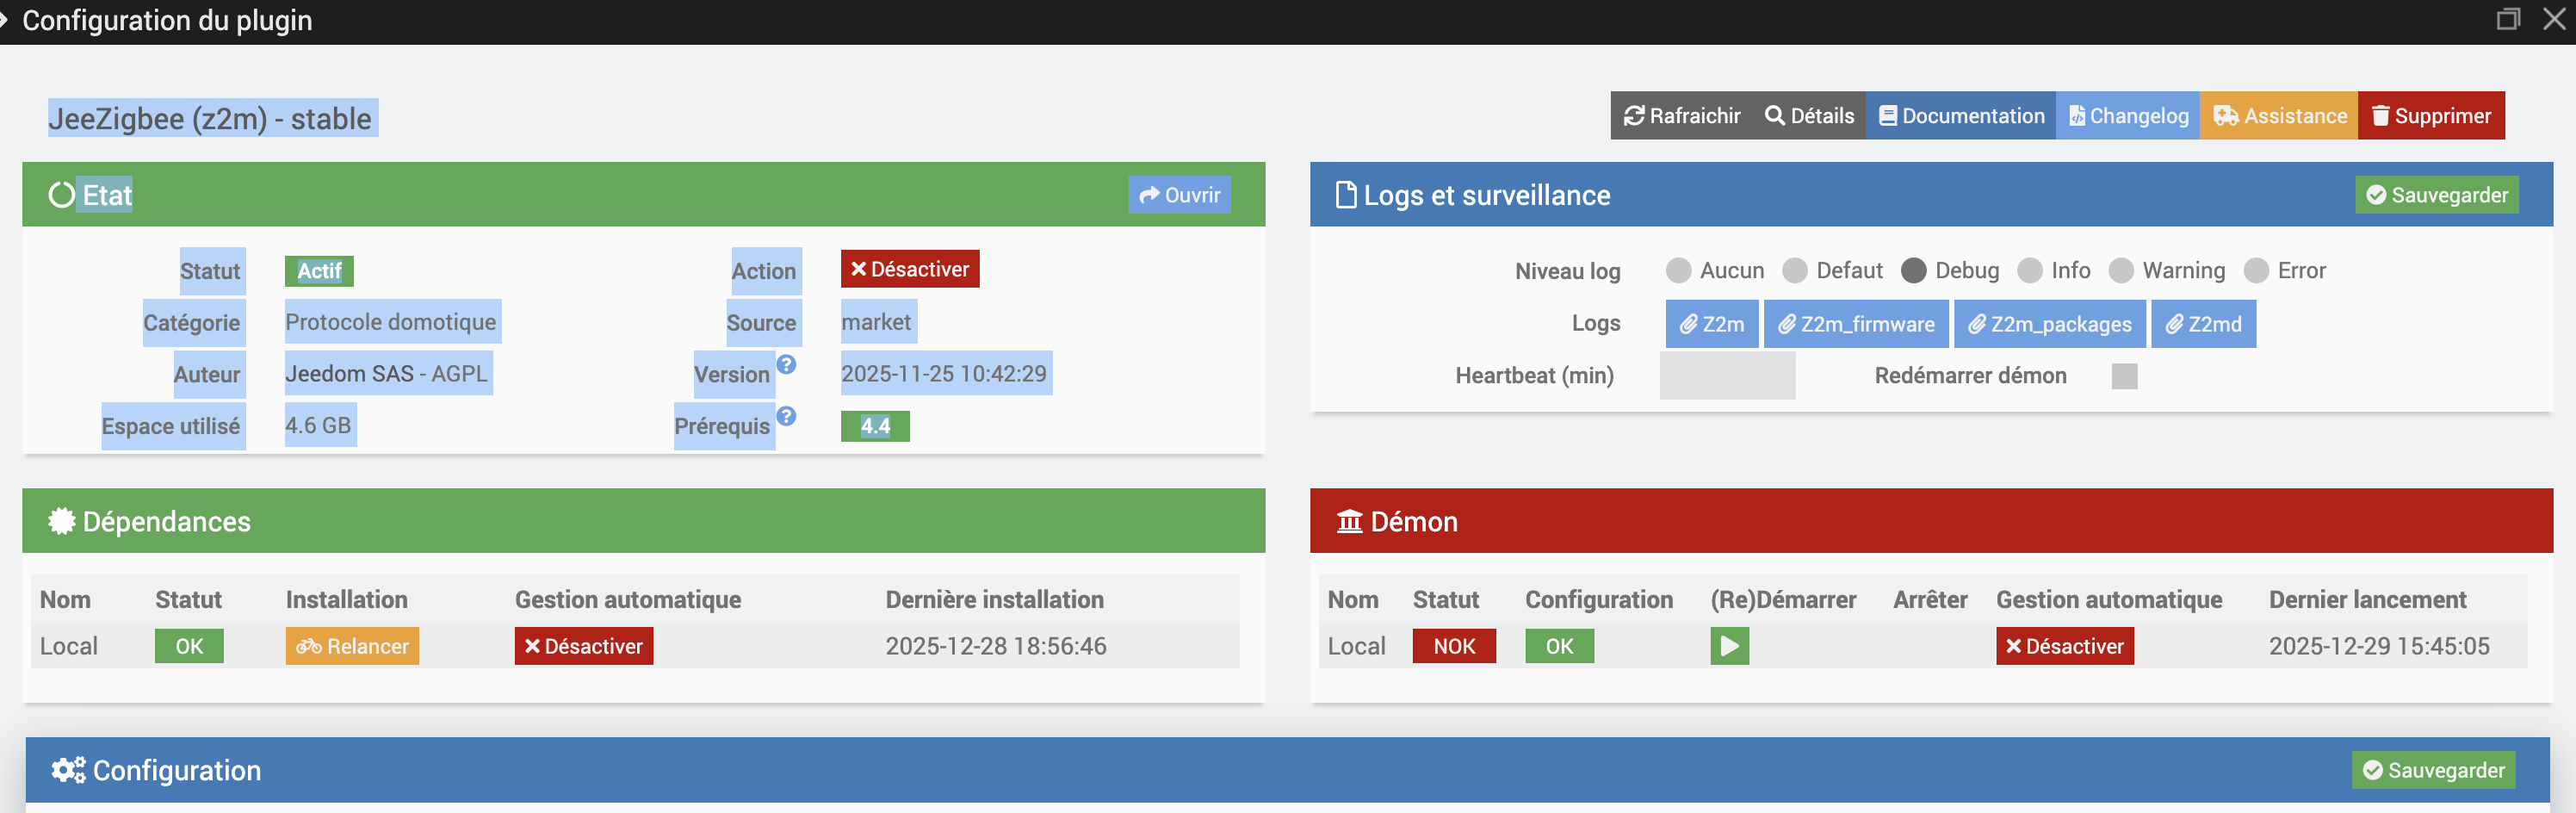Click the Logs et surveillance file icon

[x=1347, y=195]
